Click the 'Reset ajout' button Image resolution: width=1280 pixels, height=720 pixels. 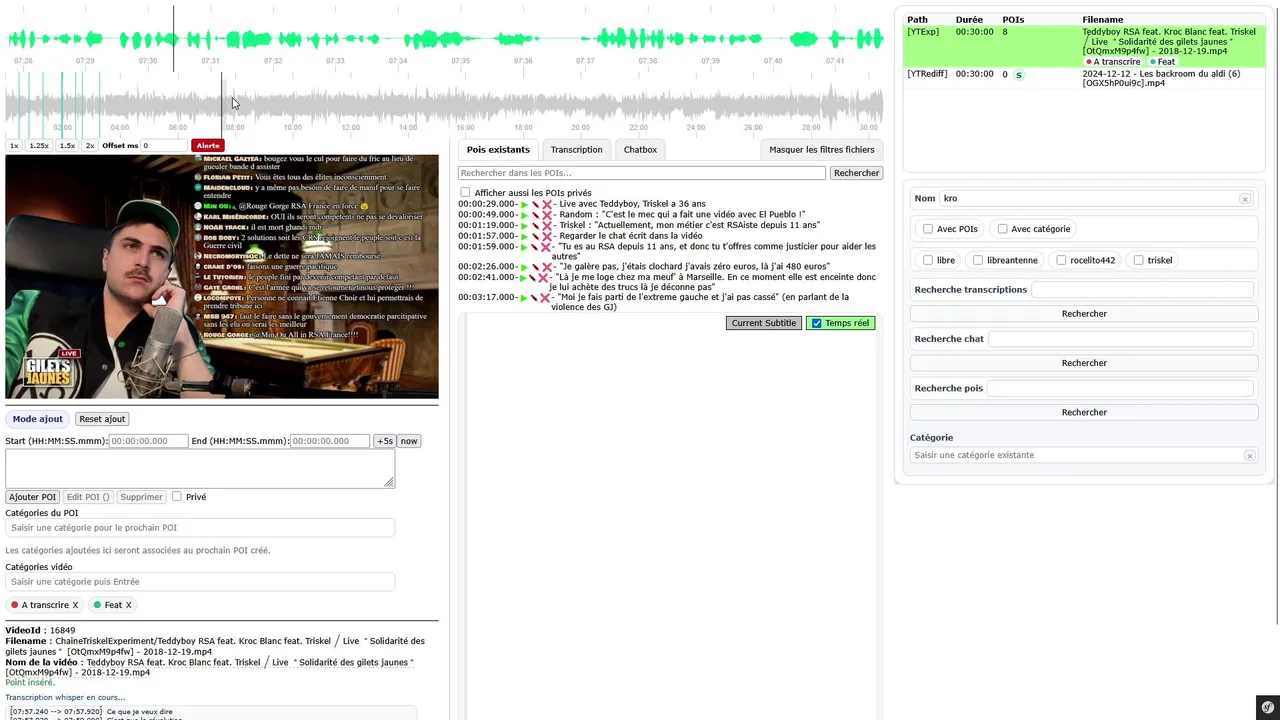(102, 419)
